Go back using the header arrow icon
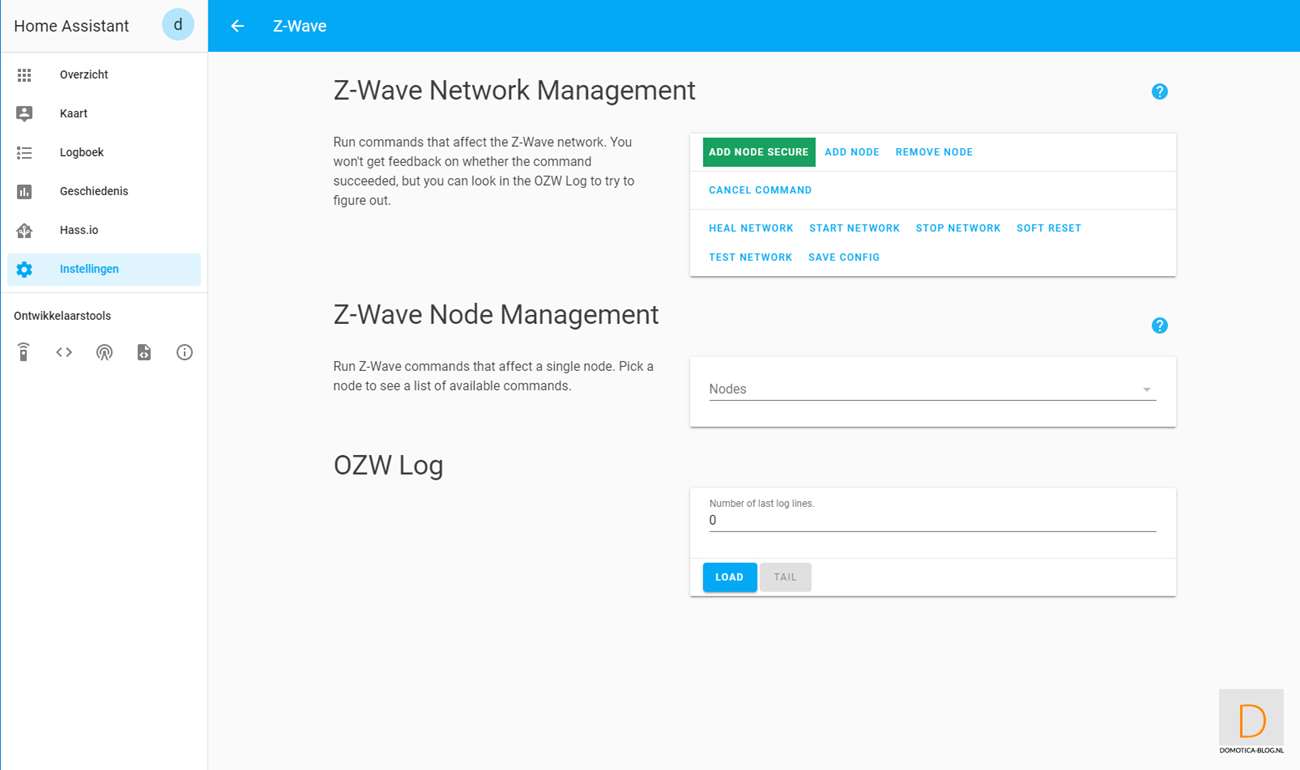 (237, 26)
